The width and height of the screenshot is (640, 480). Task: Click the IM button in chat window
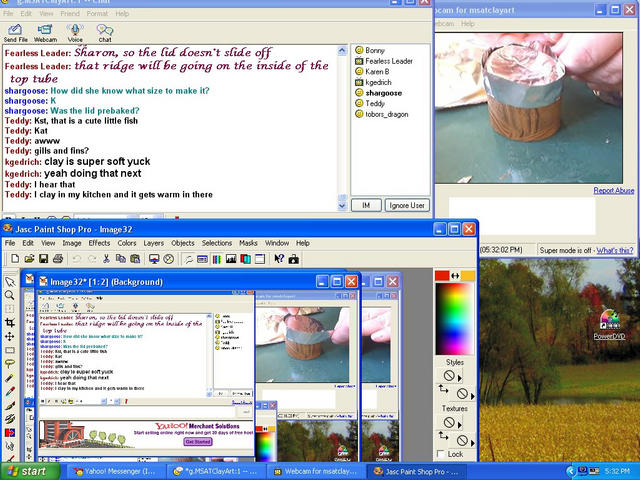[366, 205]
